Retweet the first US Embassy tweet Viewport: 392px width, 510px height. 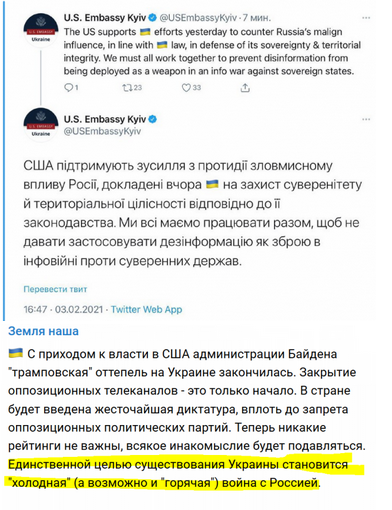pyautogui.click(x=127, y=88)
